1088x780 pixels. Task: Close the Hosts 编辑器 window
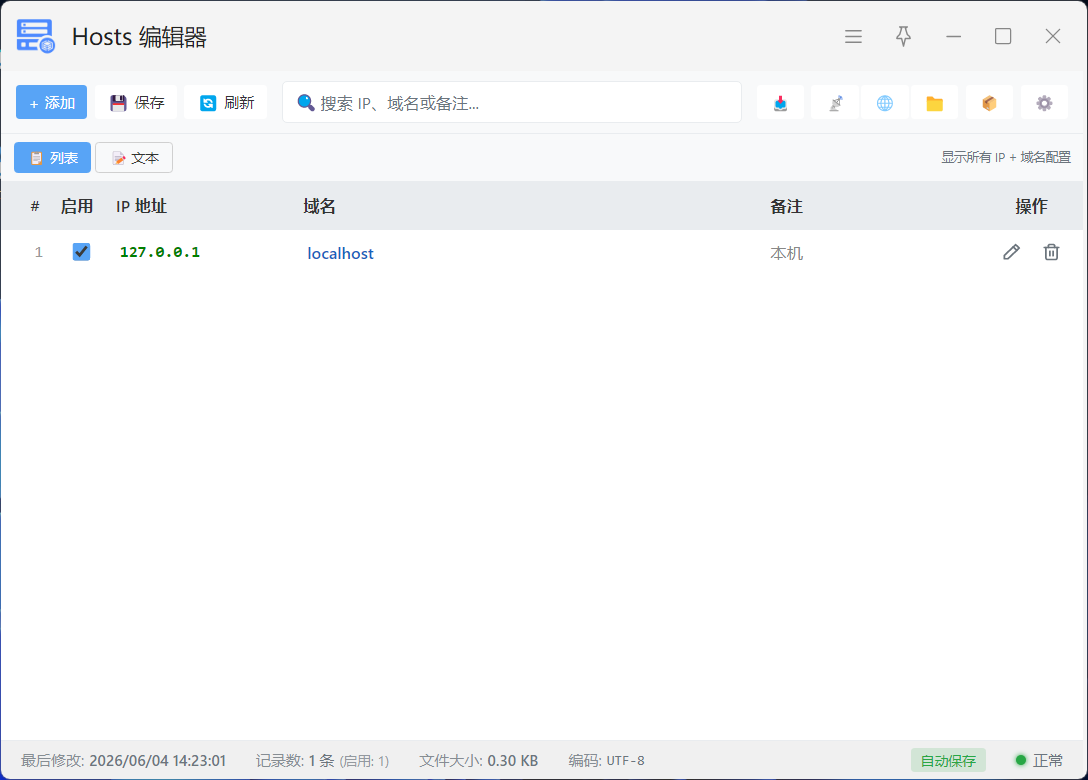pyautogui.click(x=1053, y=36)
